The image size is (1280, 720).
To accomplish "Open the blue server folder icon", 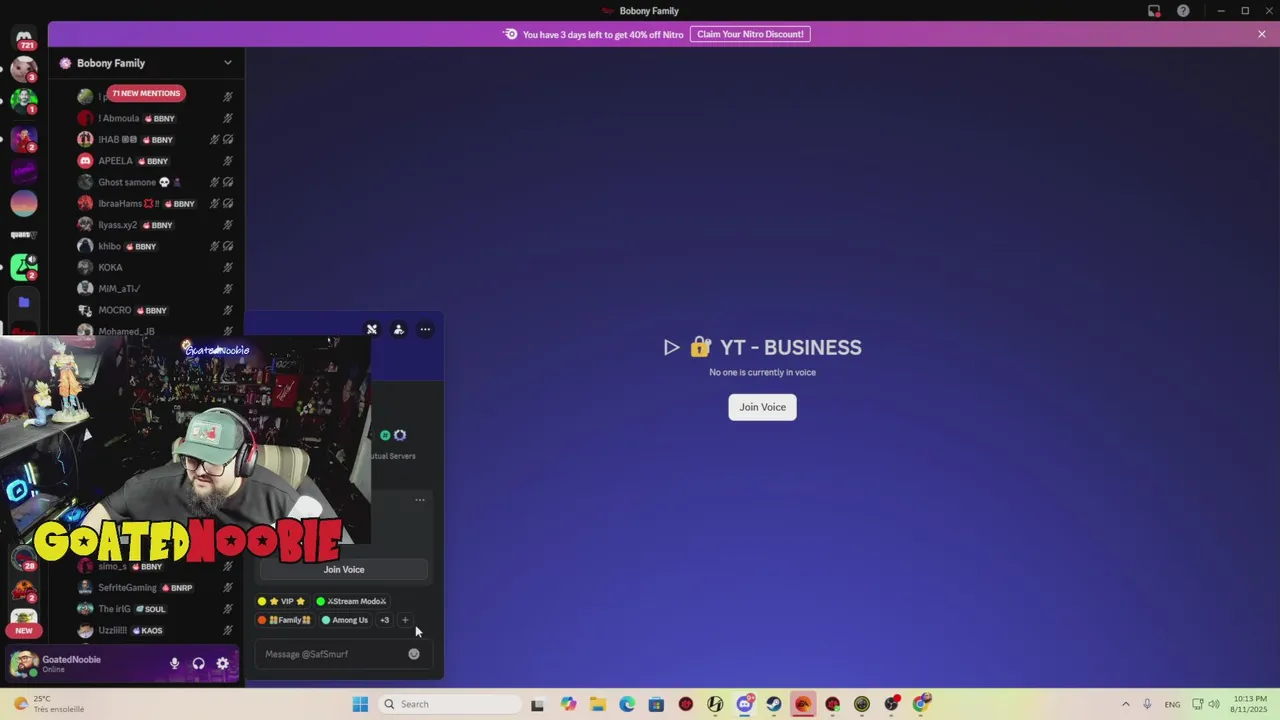I will click(24, 302).
